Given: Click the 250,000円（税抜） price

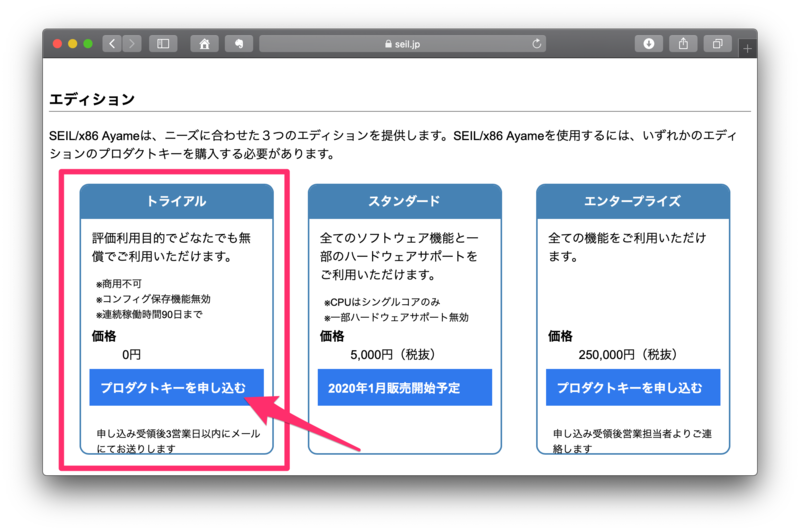Looking at the screenshot, I should (628, 354).
